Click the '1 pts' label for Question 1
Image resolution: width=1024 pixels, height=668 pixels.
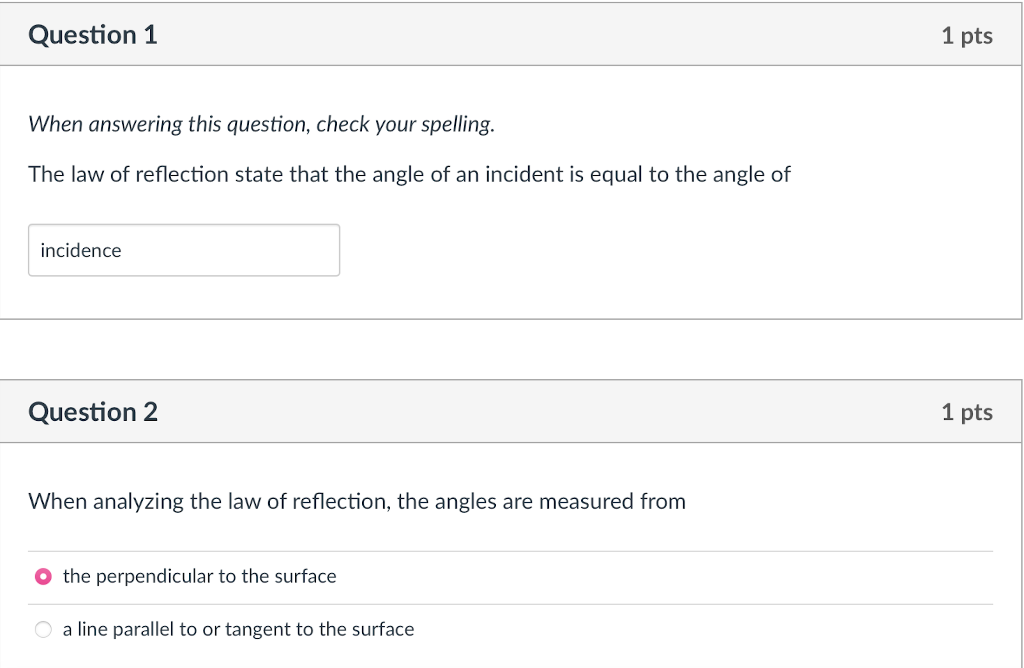tap(967, 34)
